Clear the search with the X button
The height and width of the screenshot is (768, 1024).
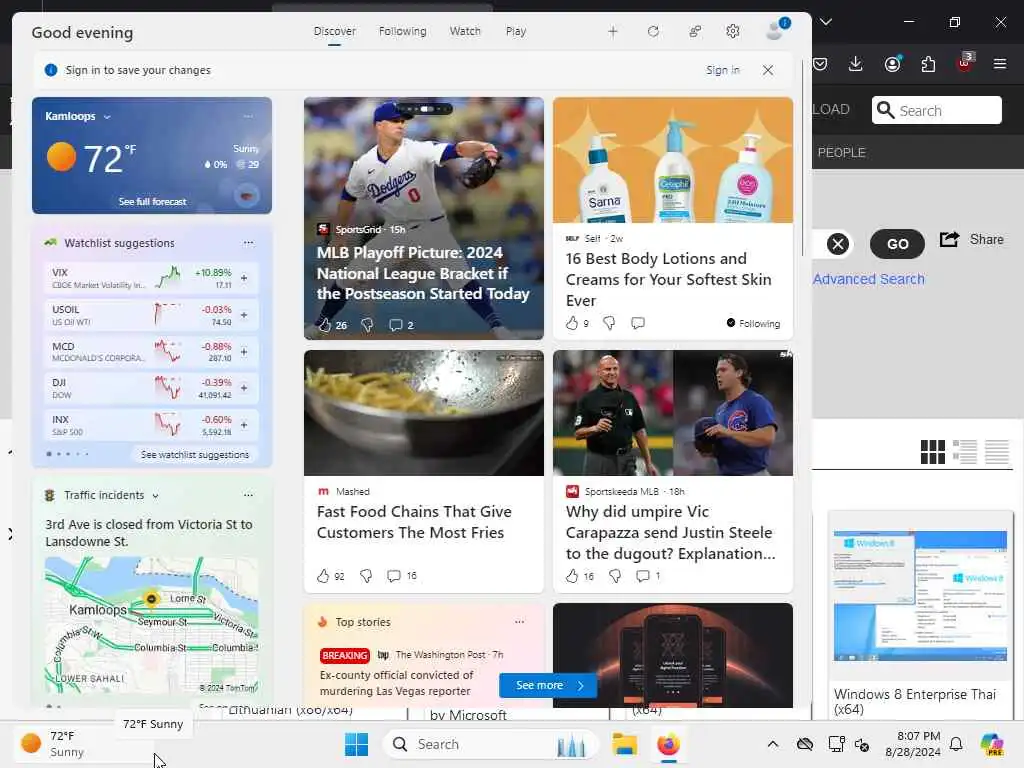[838, 244]
